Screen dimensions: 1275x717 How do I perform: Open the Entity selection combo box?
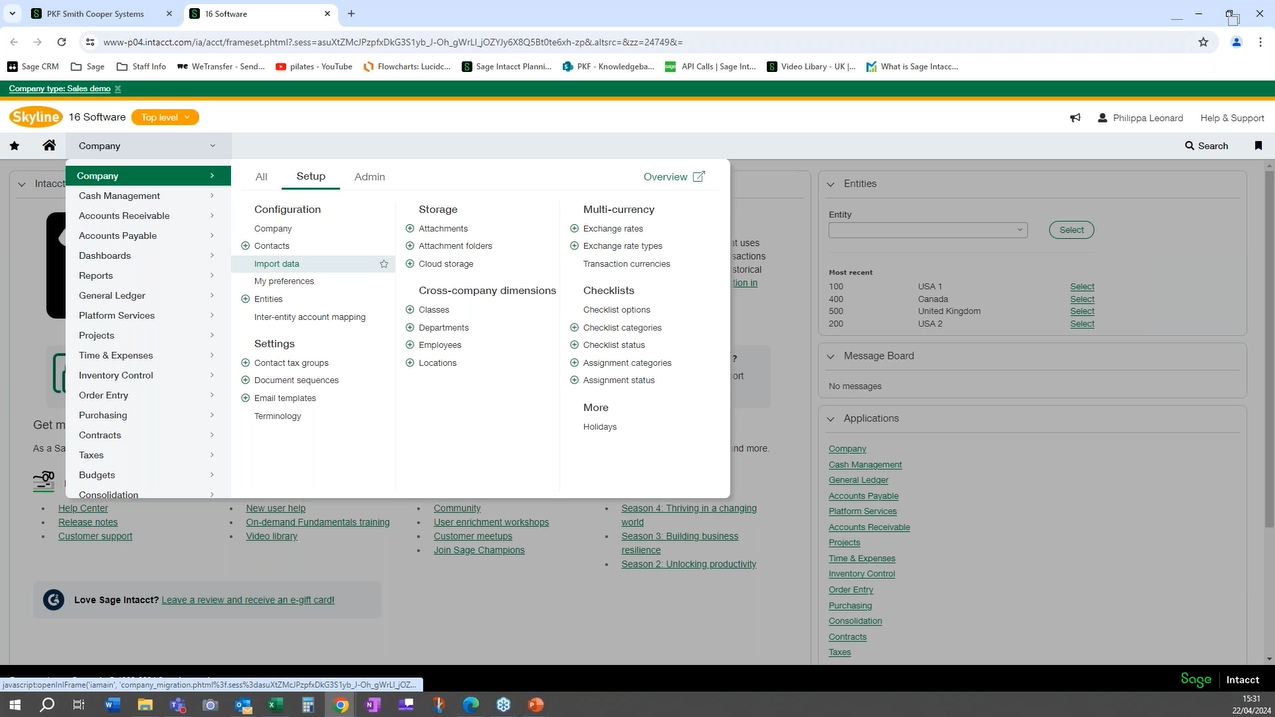(928, 230)
